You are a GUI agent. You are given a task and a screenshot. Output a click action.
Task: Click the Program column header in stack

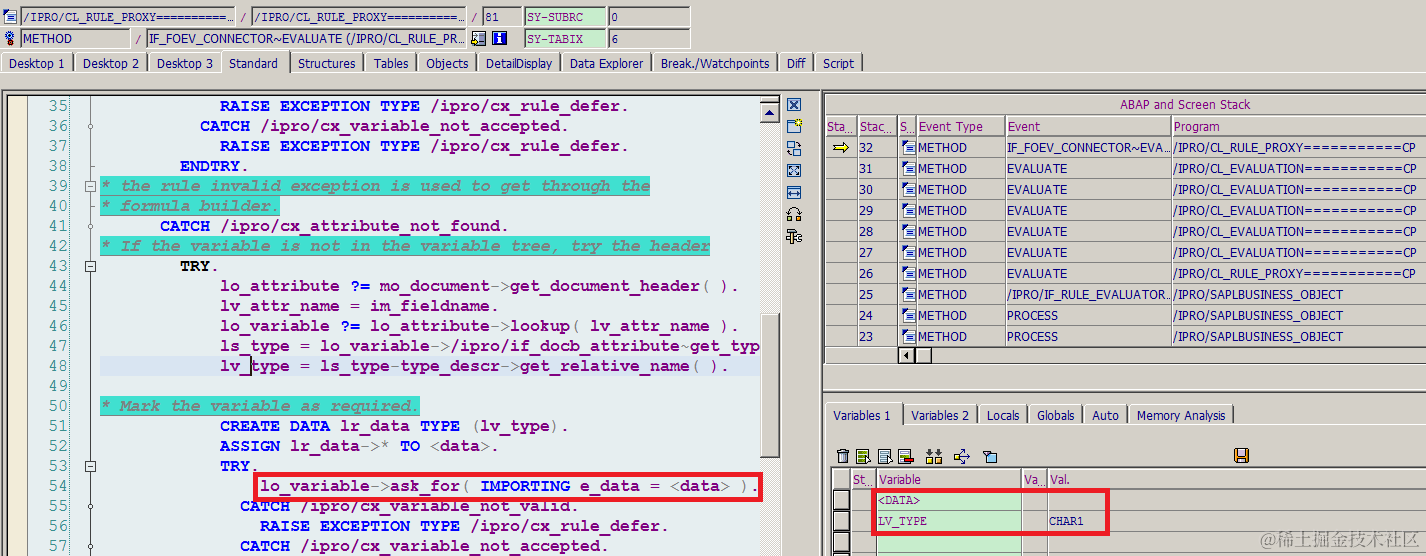pyautogui.click(x=1297, y=127)
